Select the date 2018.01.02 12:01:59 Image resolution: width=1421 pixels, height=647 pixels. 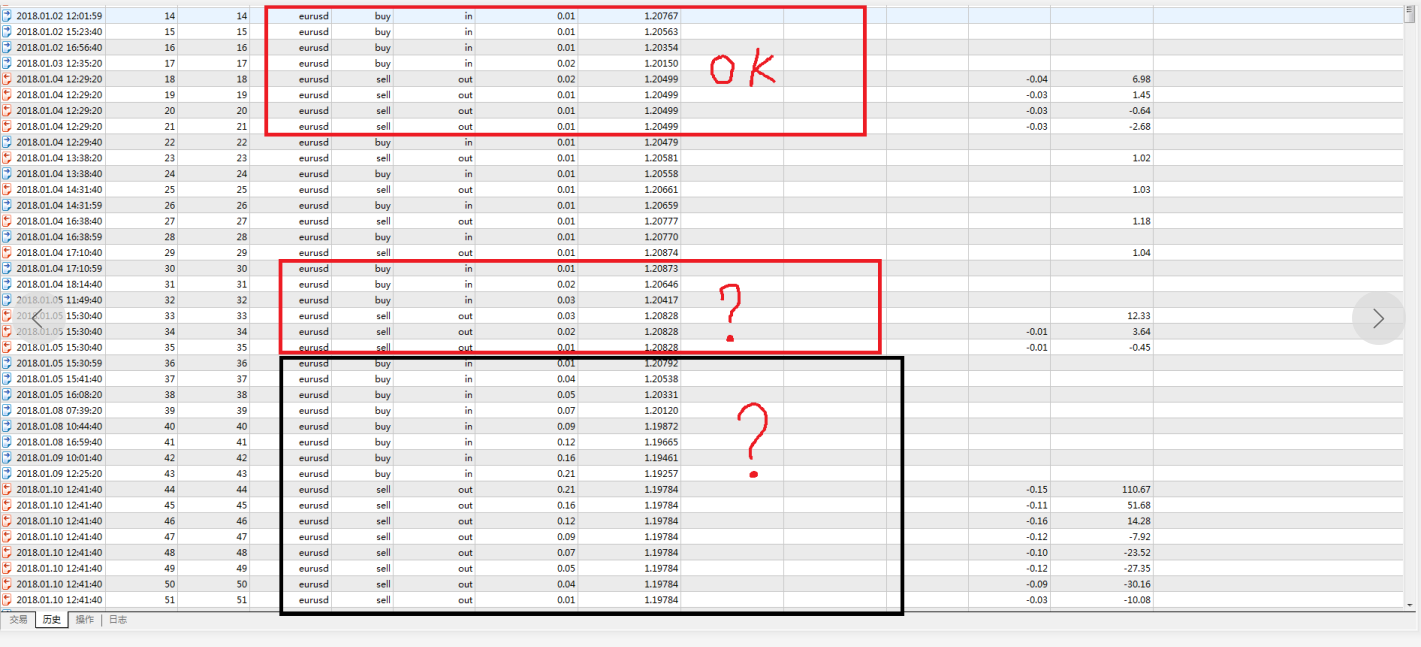[59, 16]
